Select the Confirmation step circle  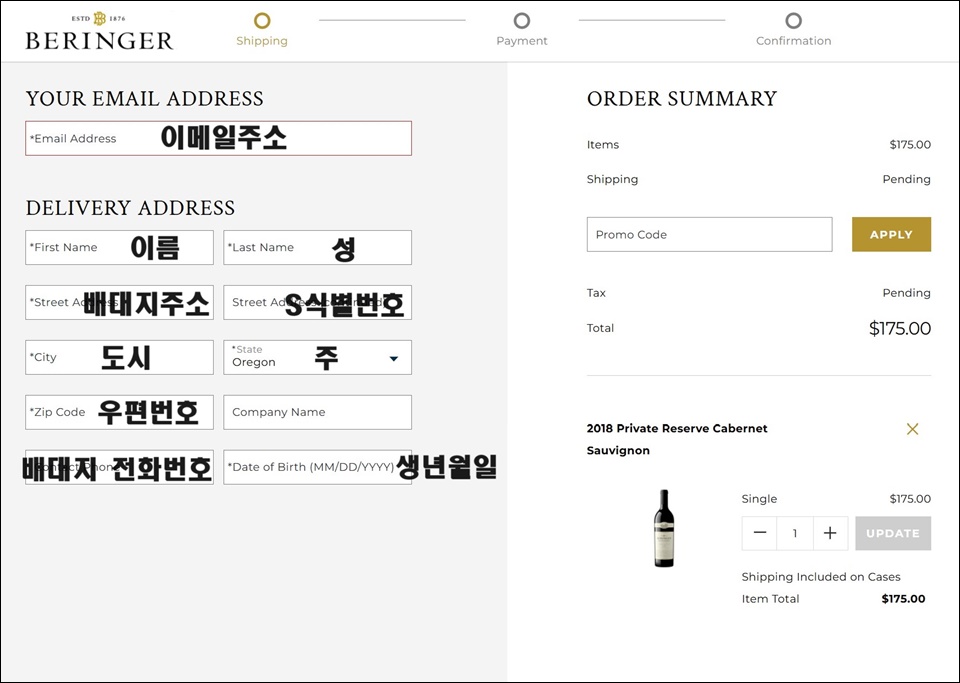coord(793,21)
